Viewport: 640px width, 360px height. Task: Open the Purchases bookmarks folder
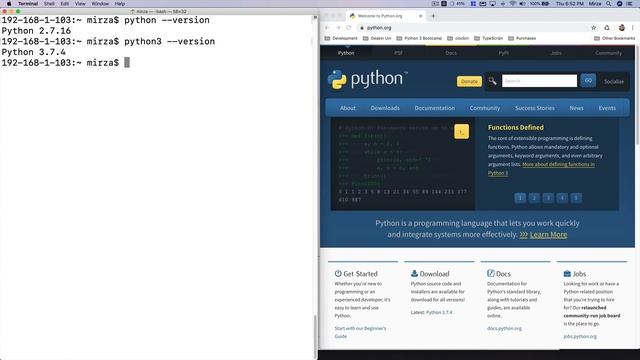click(522, 38)
